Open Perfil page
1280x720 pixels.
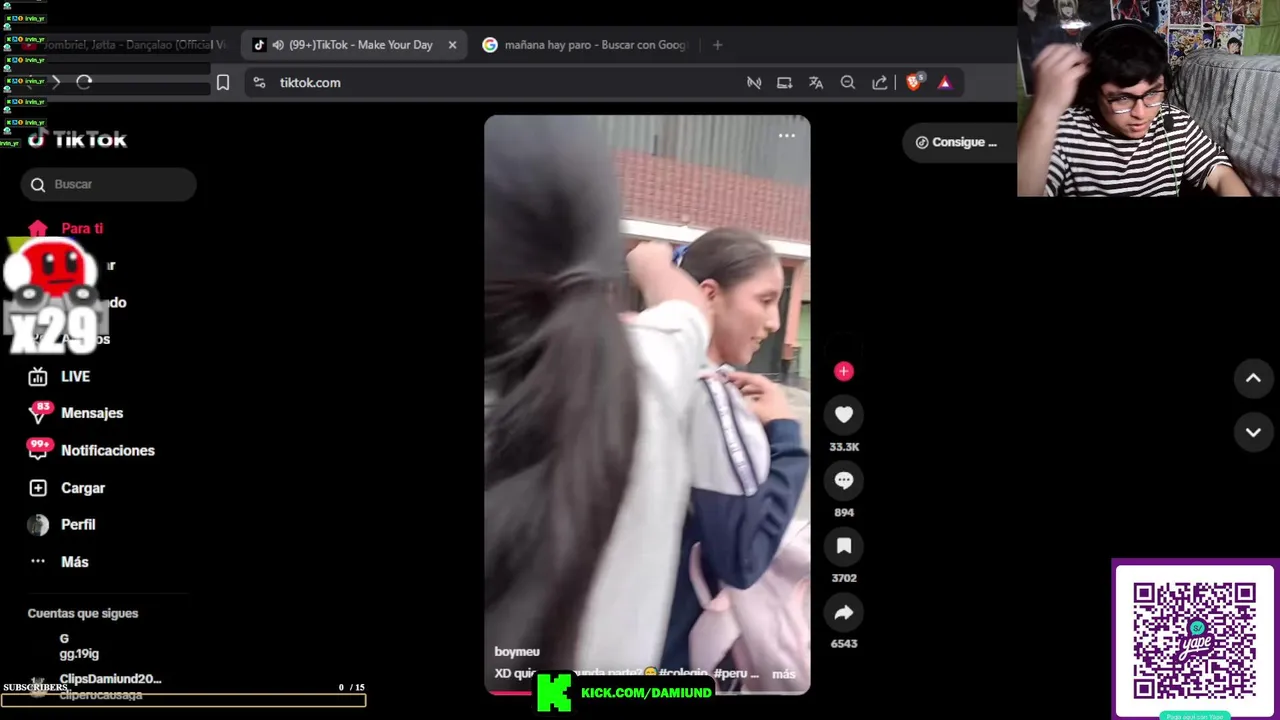[x=78, y=525]
